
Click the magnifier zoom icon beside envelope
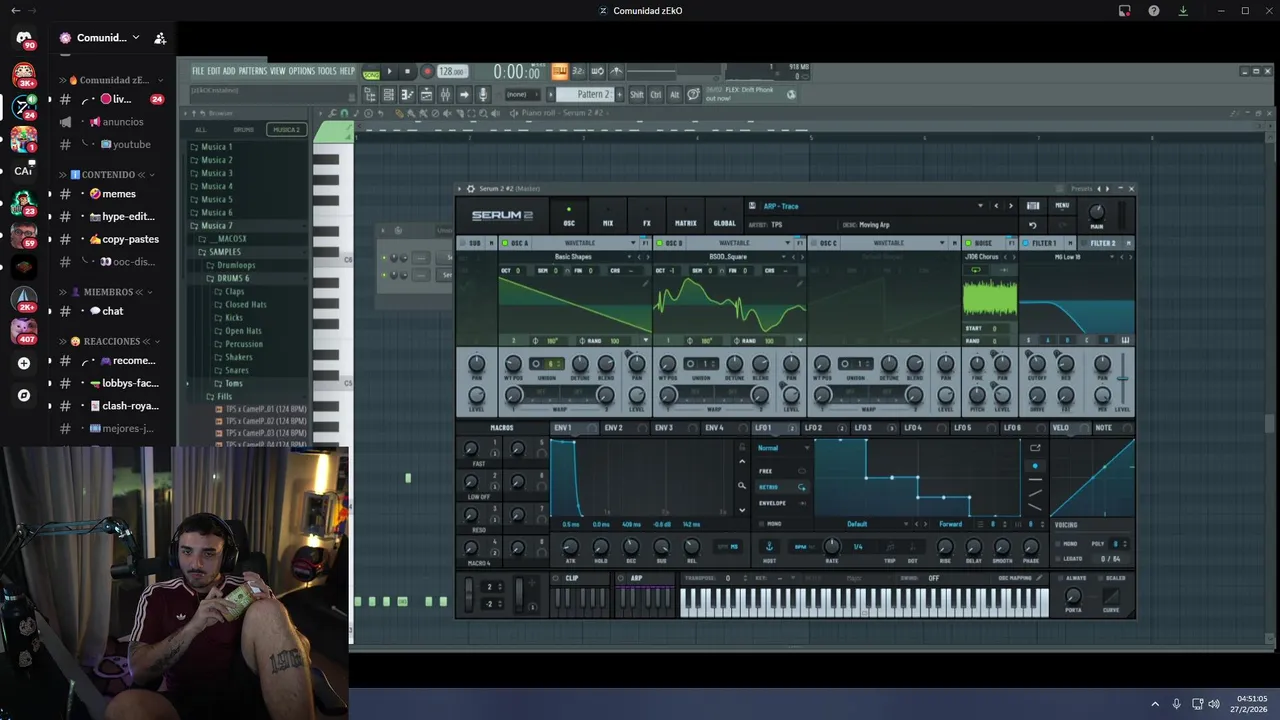742,486
